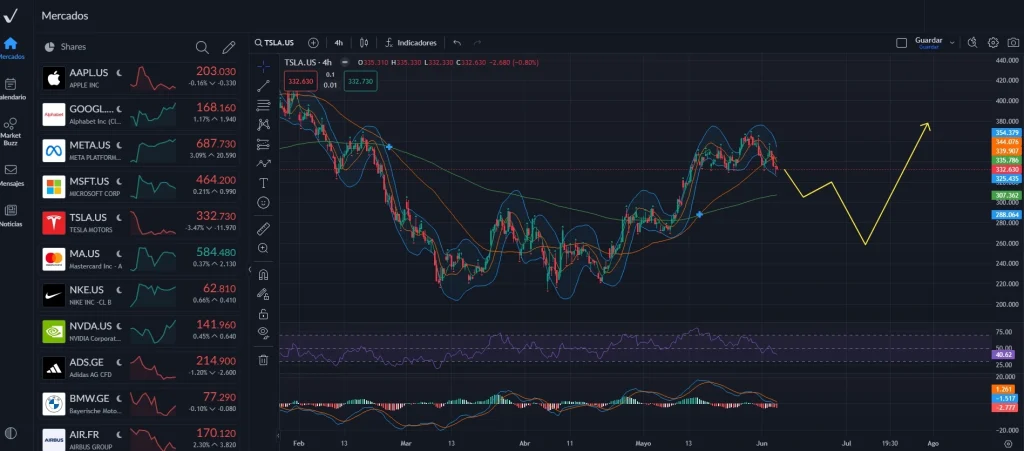Open the candlestick chart type selector
The width and height of the screenshot is (1024, 451).
(x=364, y=42)
